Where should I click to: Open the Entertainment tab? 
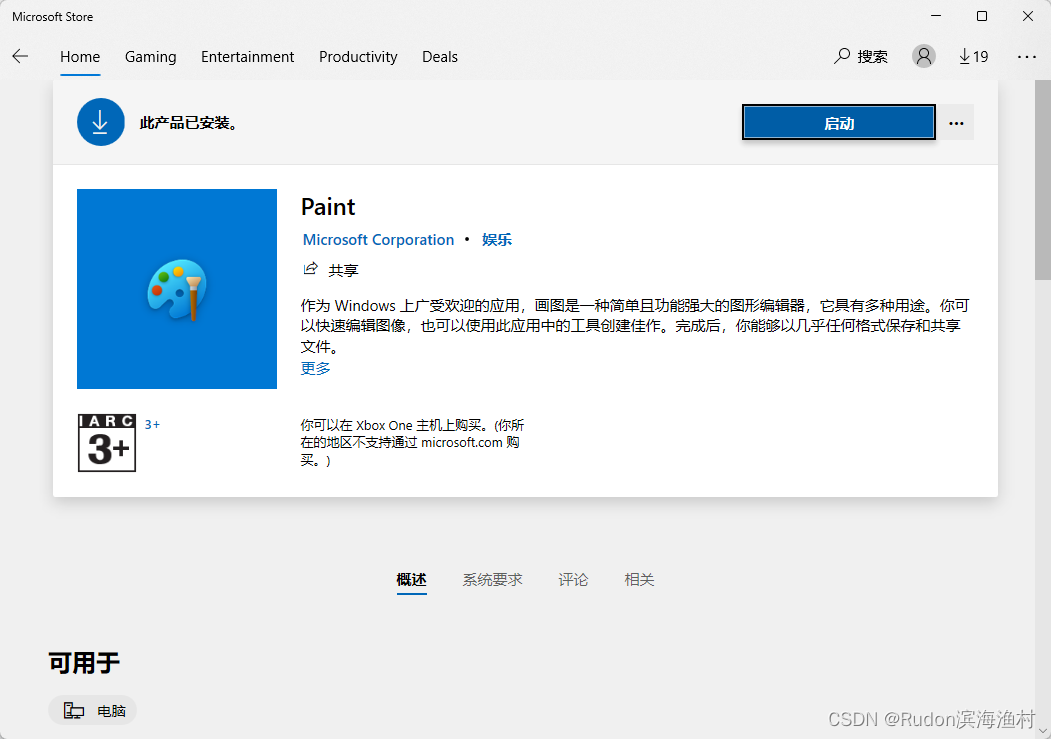pyautogui.click(x=247, y=57)
